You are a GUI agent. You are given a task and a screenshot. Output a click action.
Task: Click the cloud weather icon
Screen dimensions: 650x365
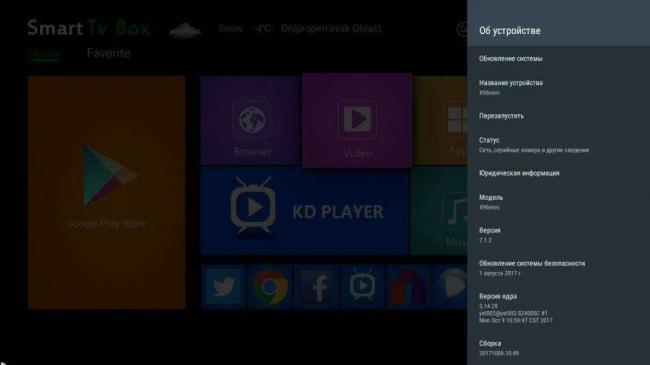(x=186, y=30)
